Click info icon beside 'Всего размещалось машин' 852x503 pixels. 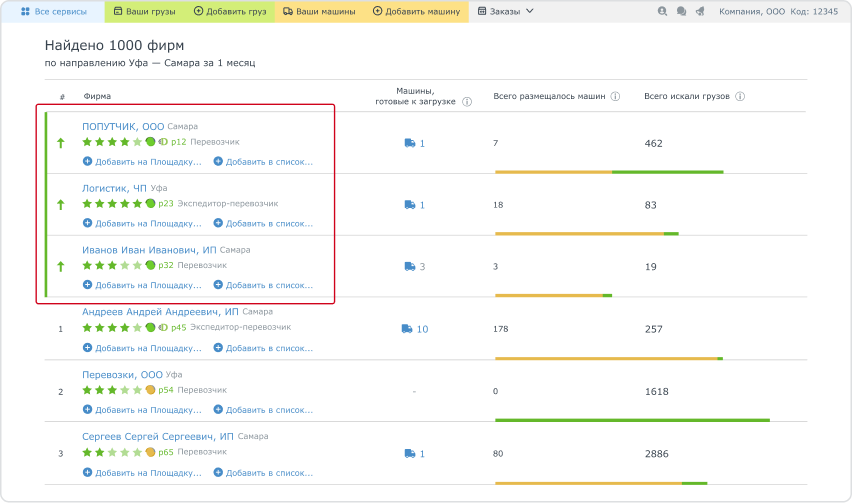click(615, 97)
